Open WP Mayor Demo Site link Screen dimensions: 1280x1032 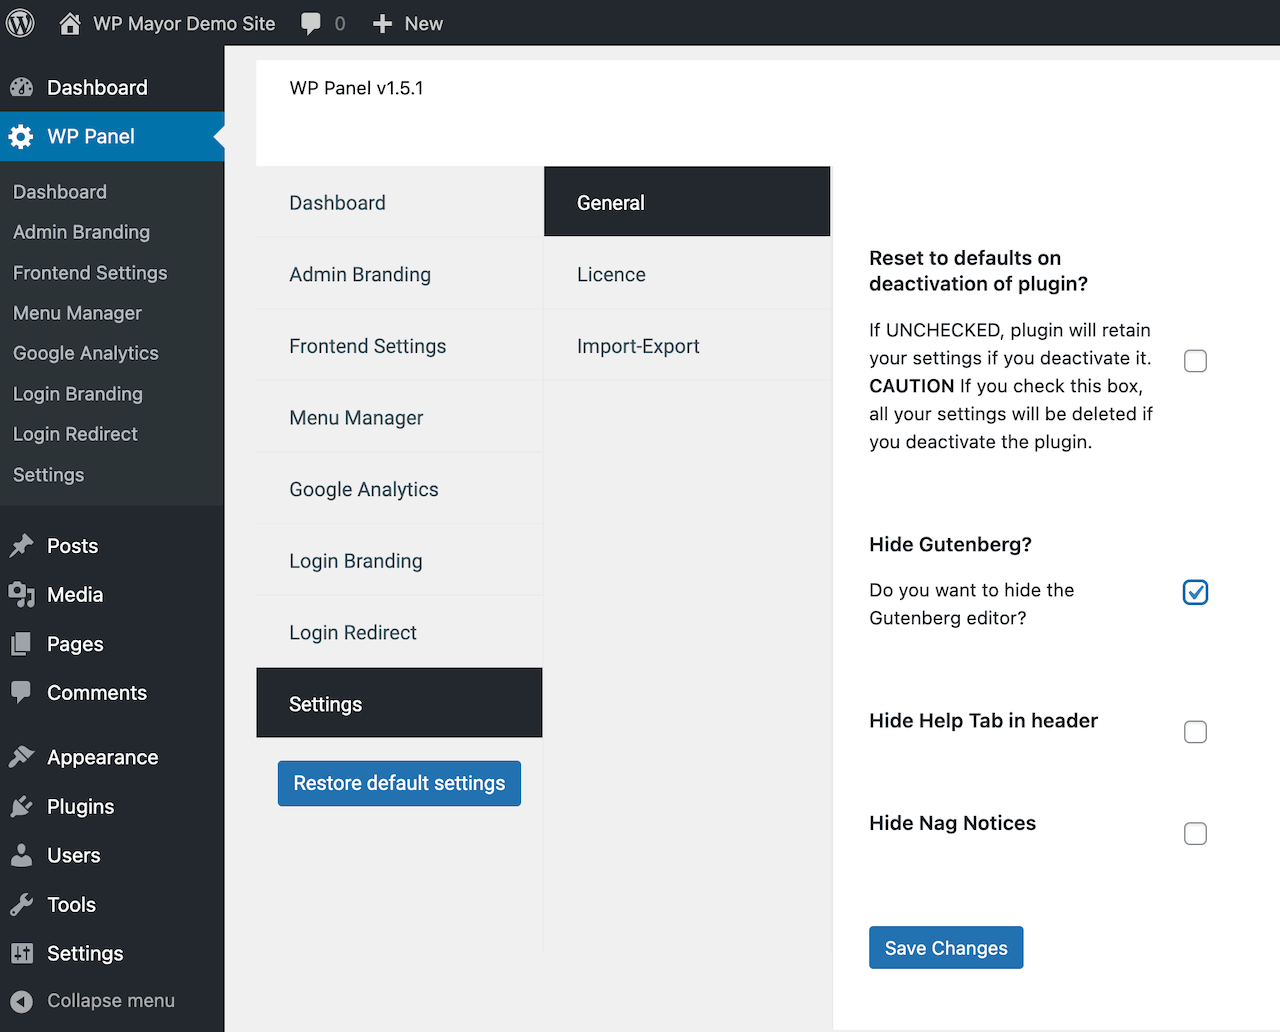point(184,24)
